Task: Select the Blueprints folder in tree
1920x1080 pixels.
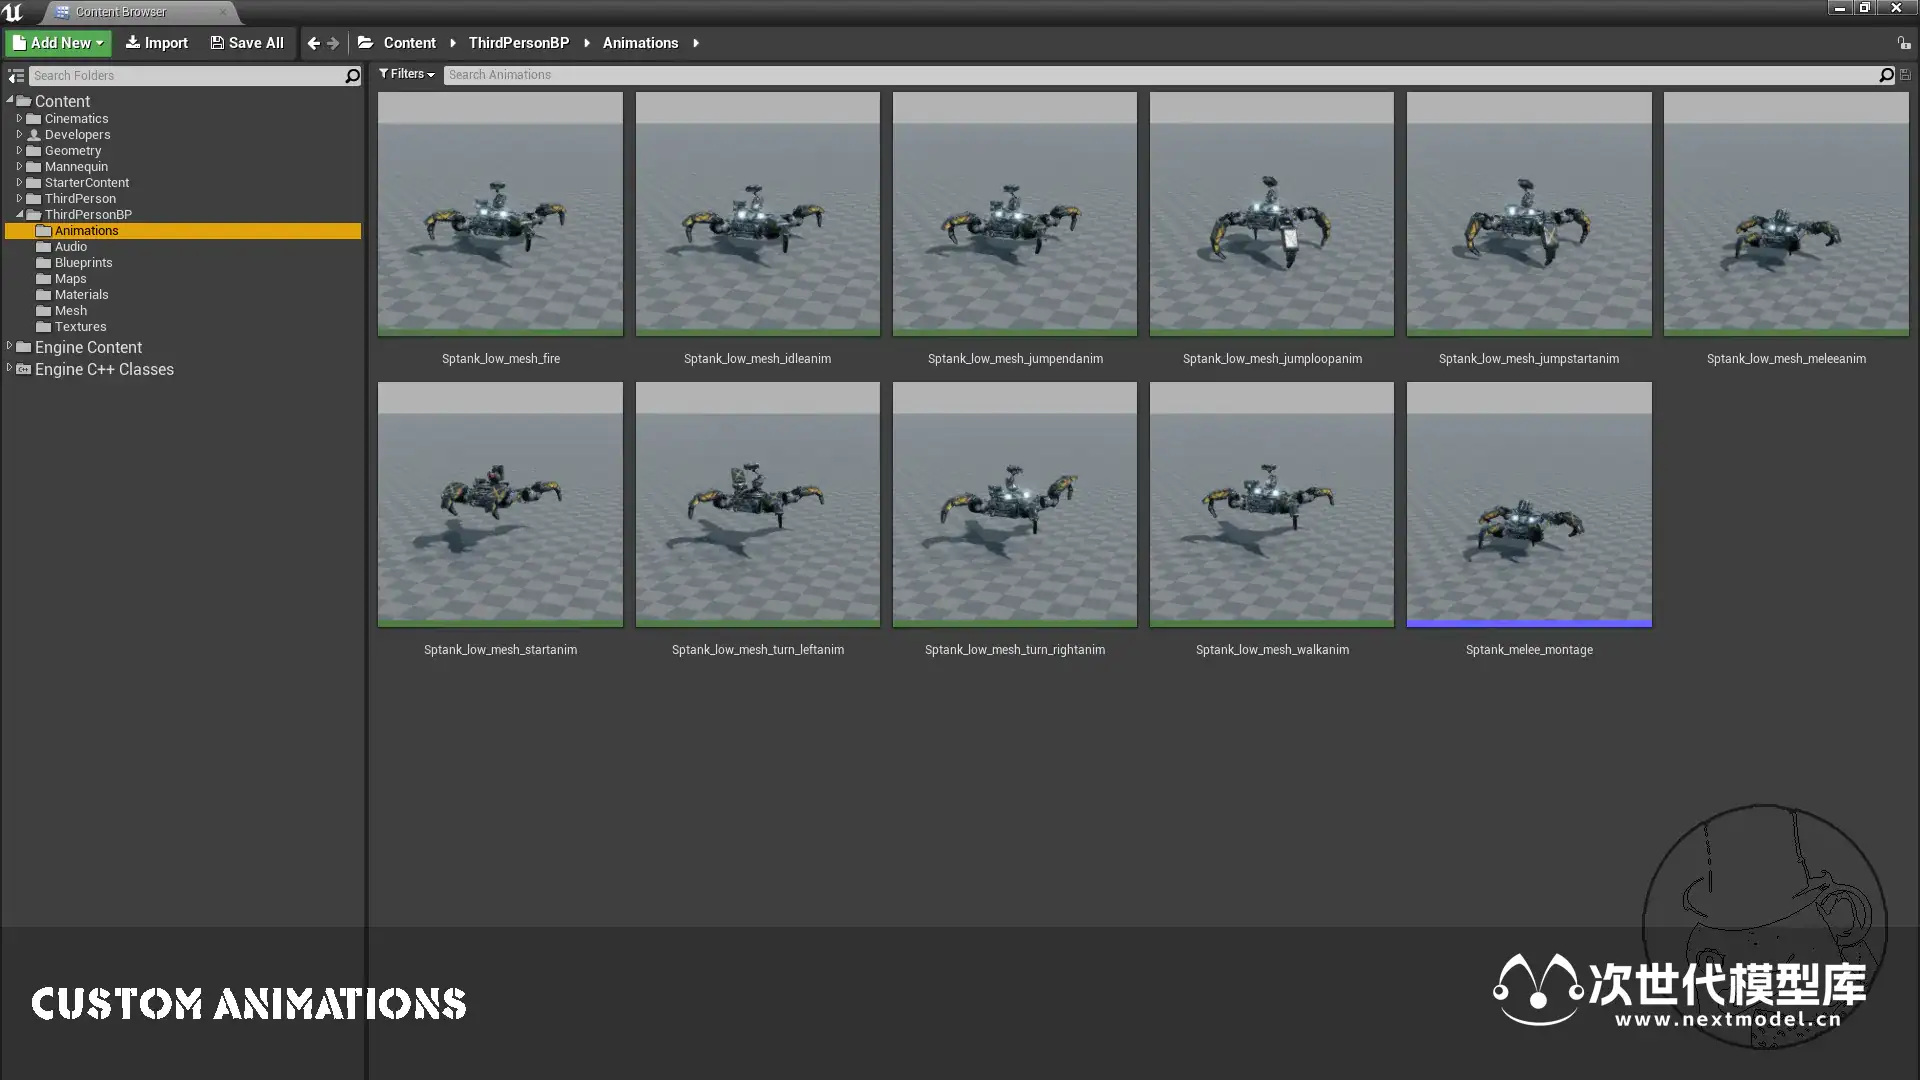Action: point(83,263)
